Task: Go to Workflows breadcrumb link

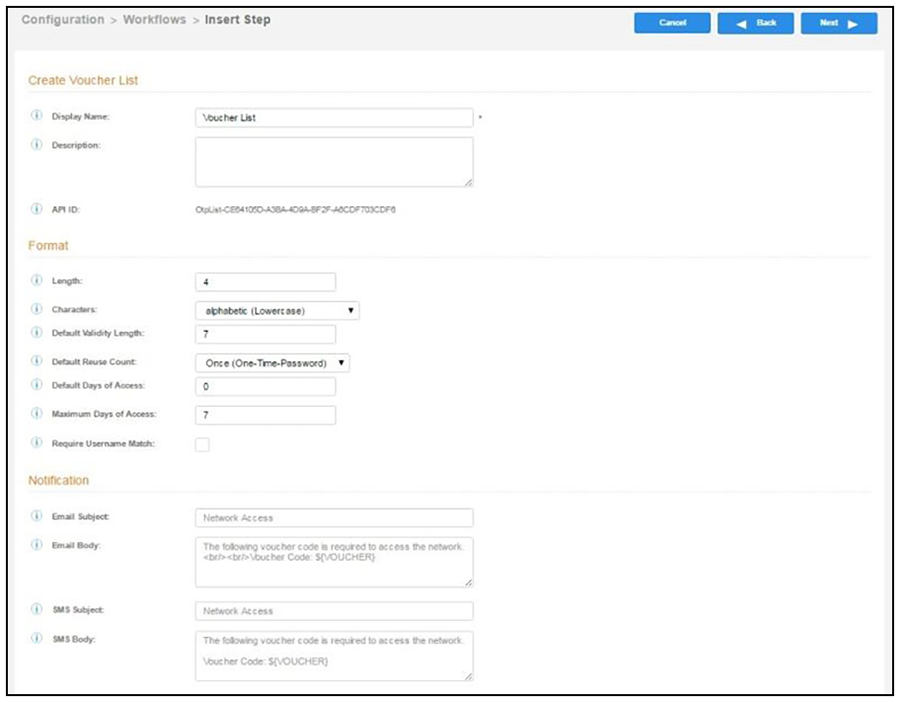Action: (x=154, y=20)
